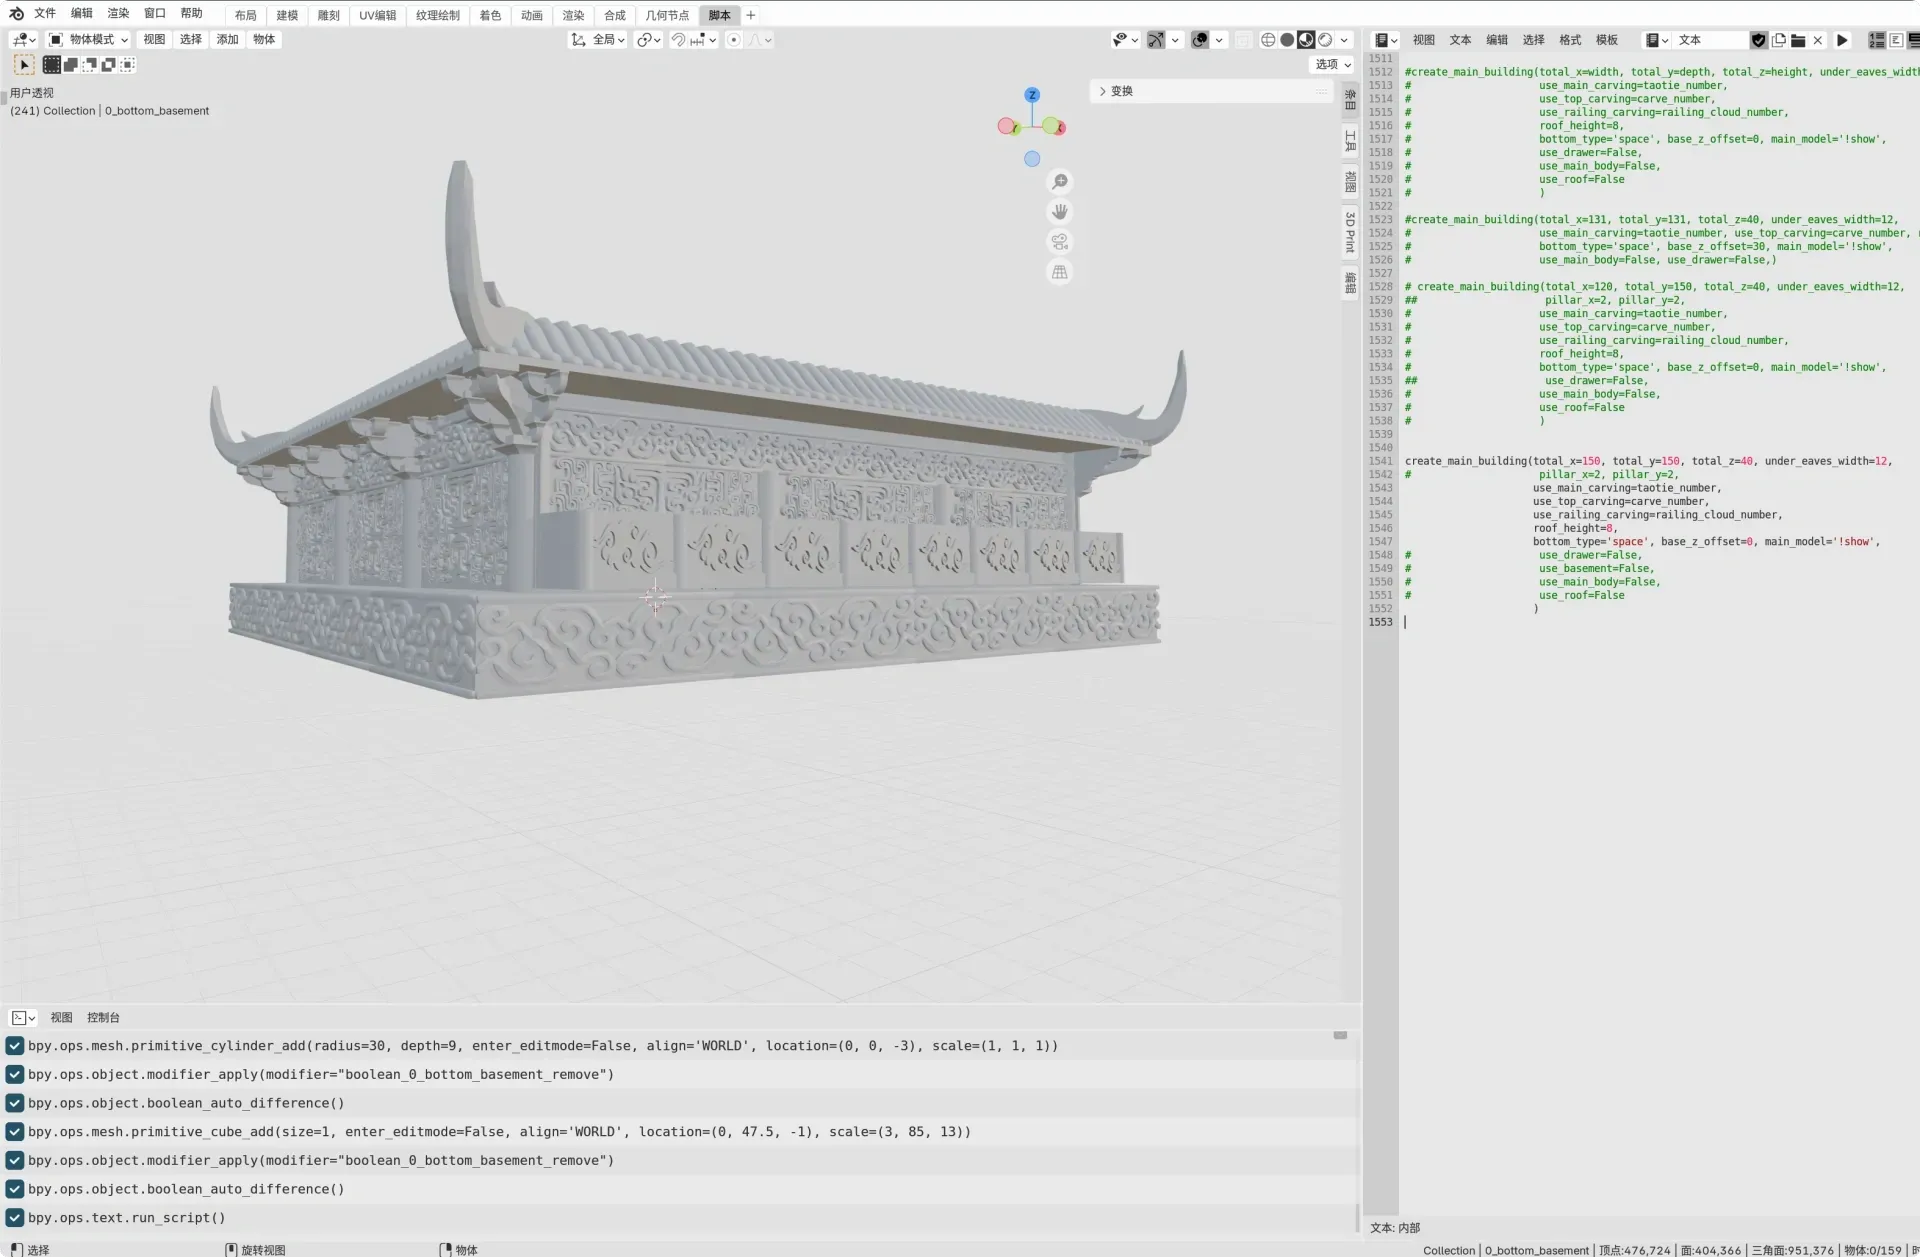The image size is (1920, 1257).
Task: Run the script with the play button
Action: (1842, 40)
